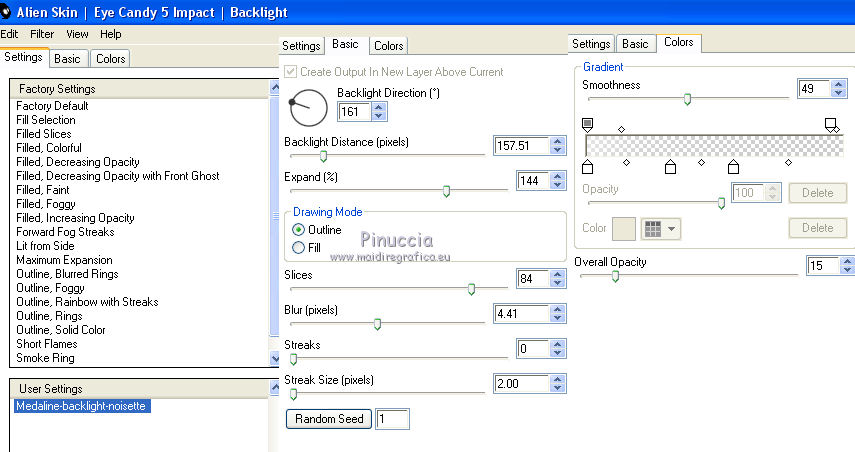Adjust the Blur slider
The height and width of the screenshot is (452, 855).
tap(377, 324)
